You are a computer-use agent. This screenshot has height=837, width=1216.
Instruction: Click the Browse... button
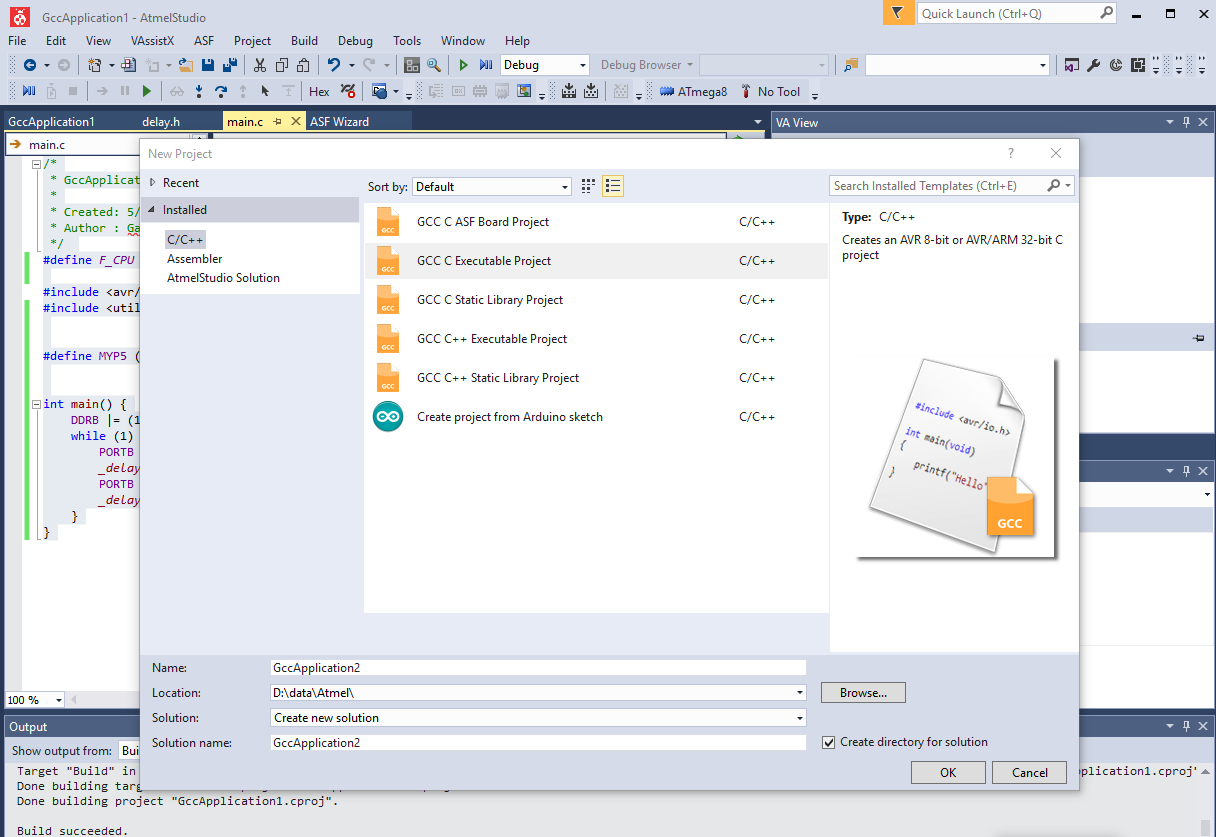863,693
